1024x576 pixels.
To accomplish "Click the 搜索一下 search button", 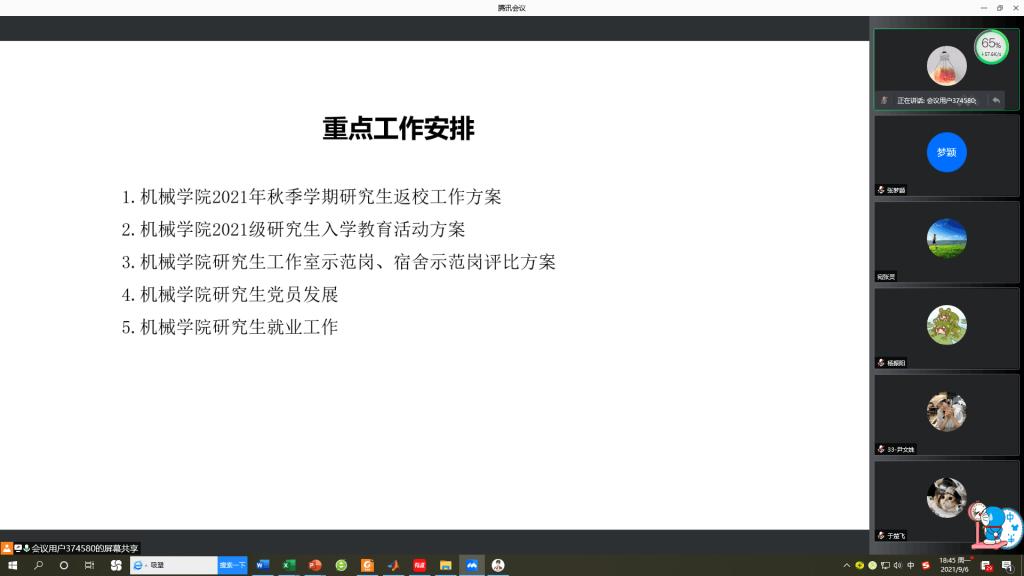I will (x=231, y=565).
